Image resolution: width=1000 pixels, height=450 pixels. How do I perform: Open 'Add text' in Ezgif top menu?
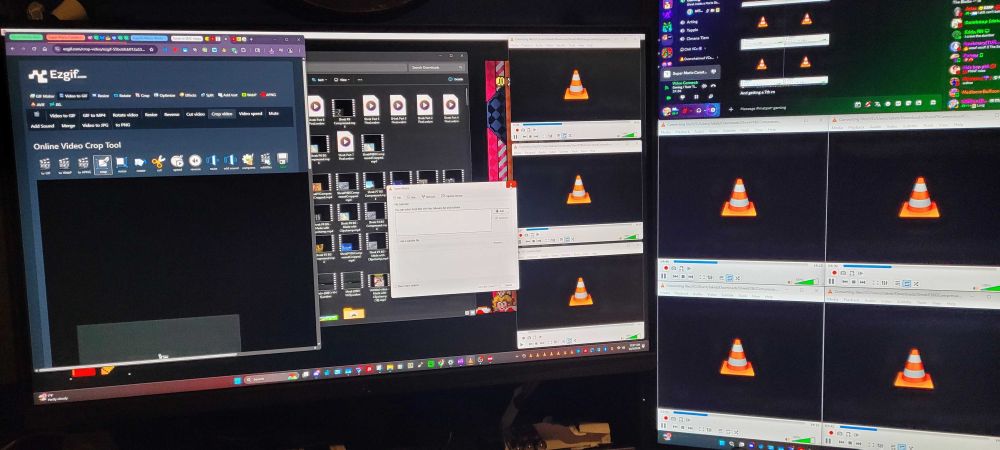[228, 95]
